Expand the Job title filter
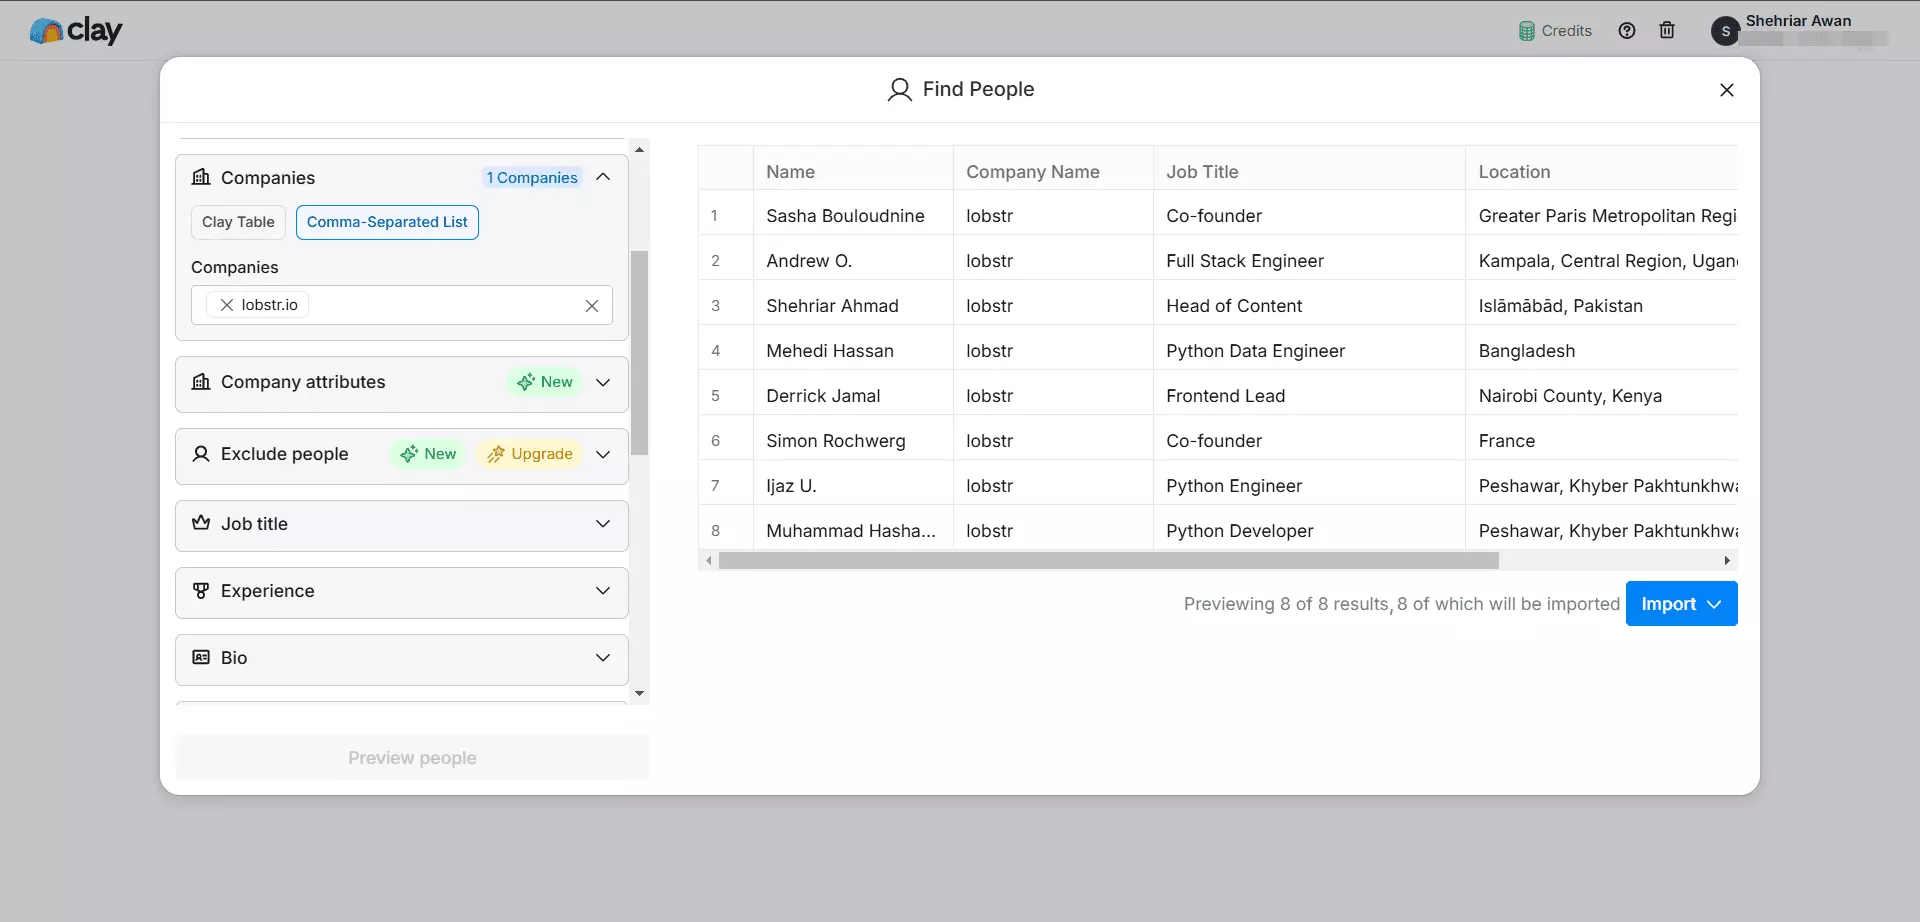This screenshot has width=1920, height=922. [603, 524]
